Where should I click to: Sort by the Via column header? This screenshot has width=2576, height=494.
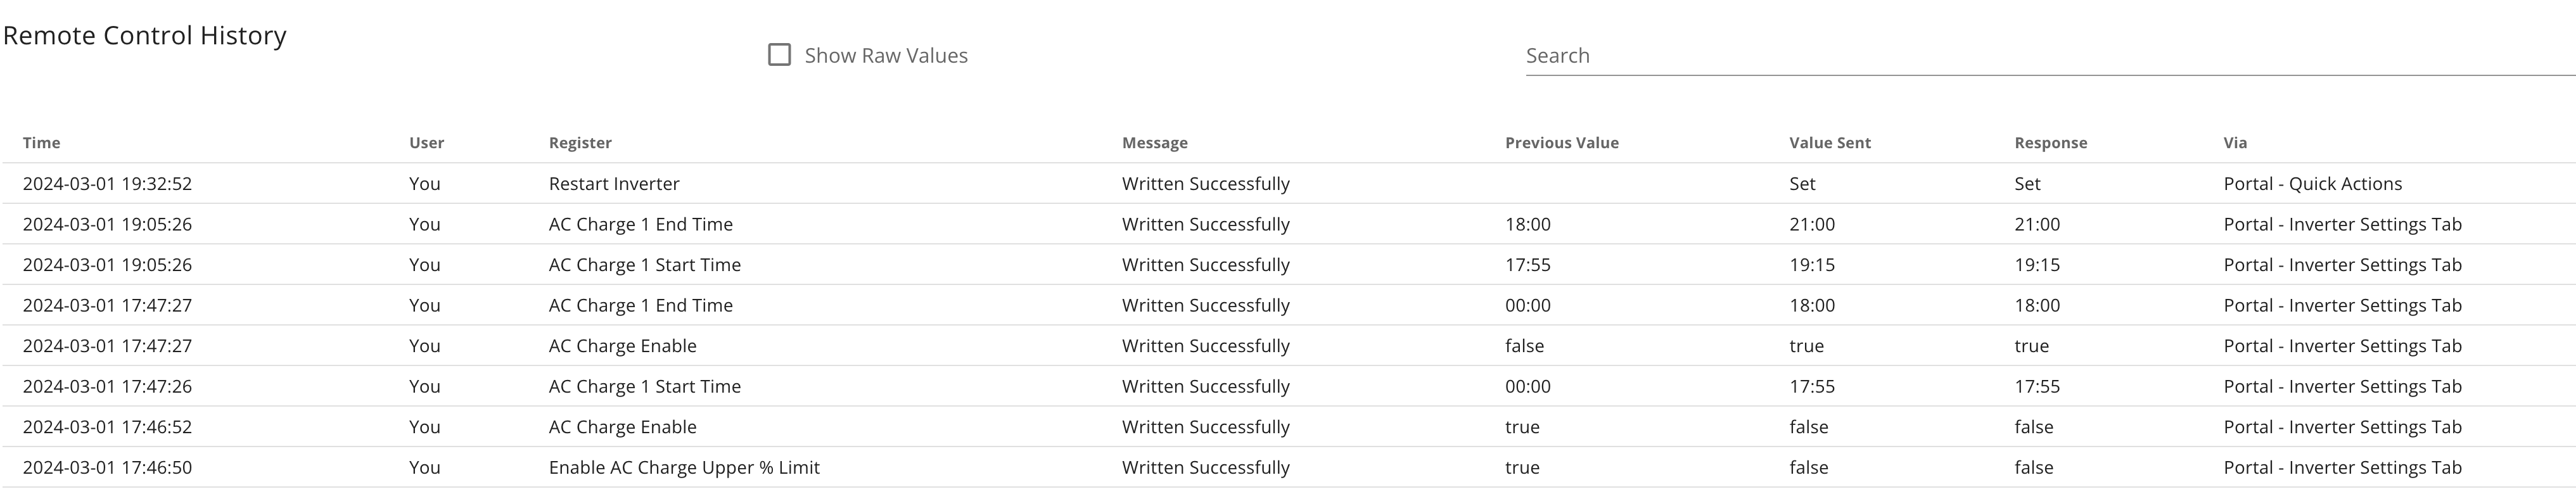[x=2235, y=143]
